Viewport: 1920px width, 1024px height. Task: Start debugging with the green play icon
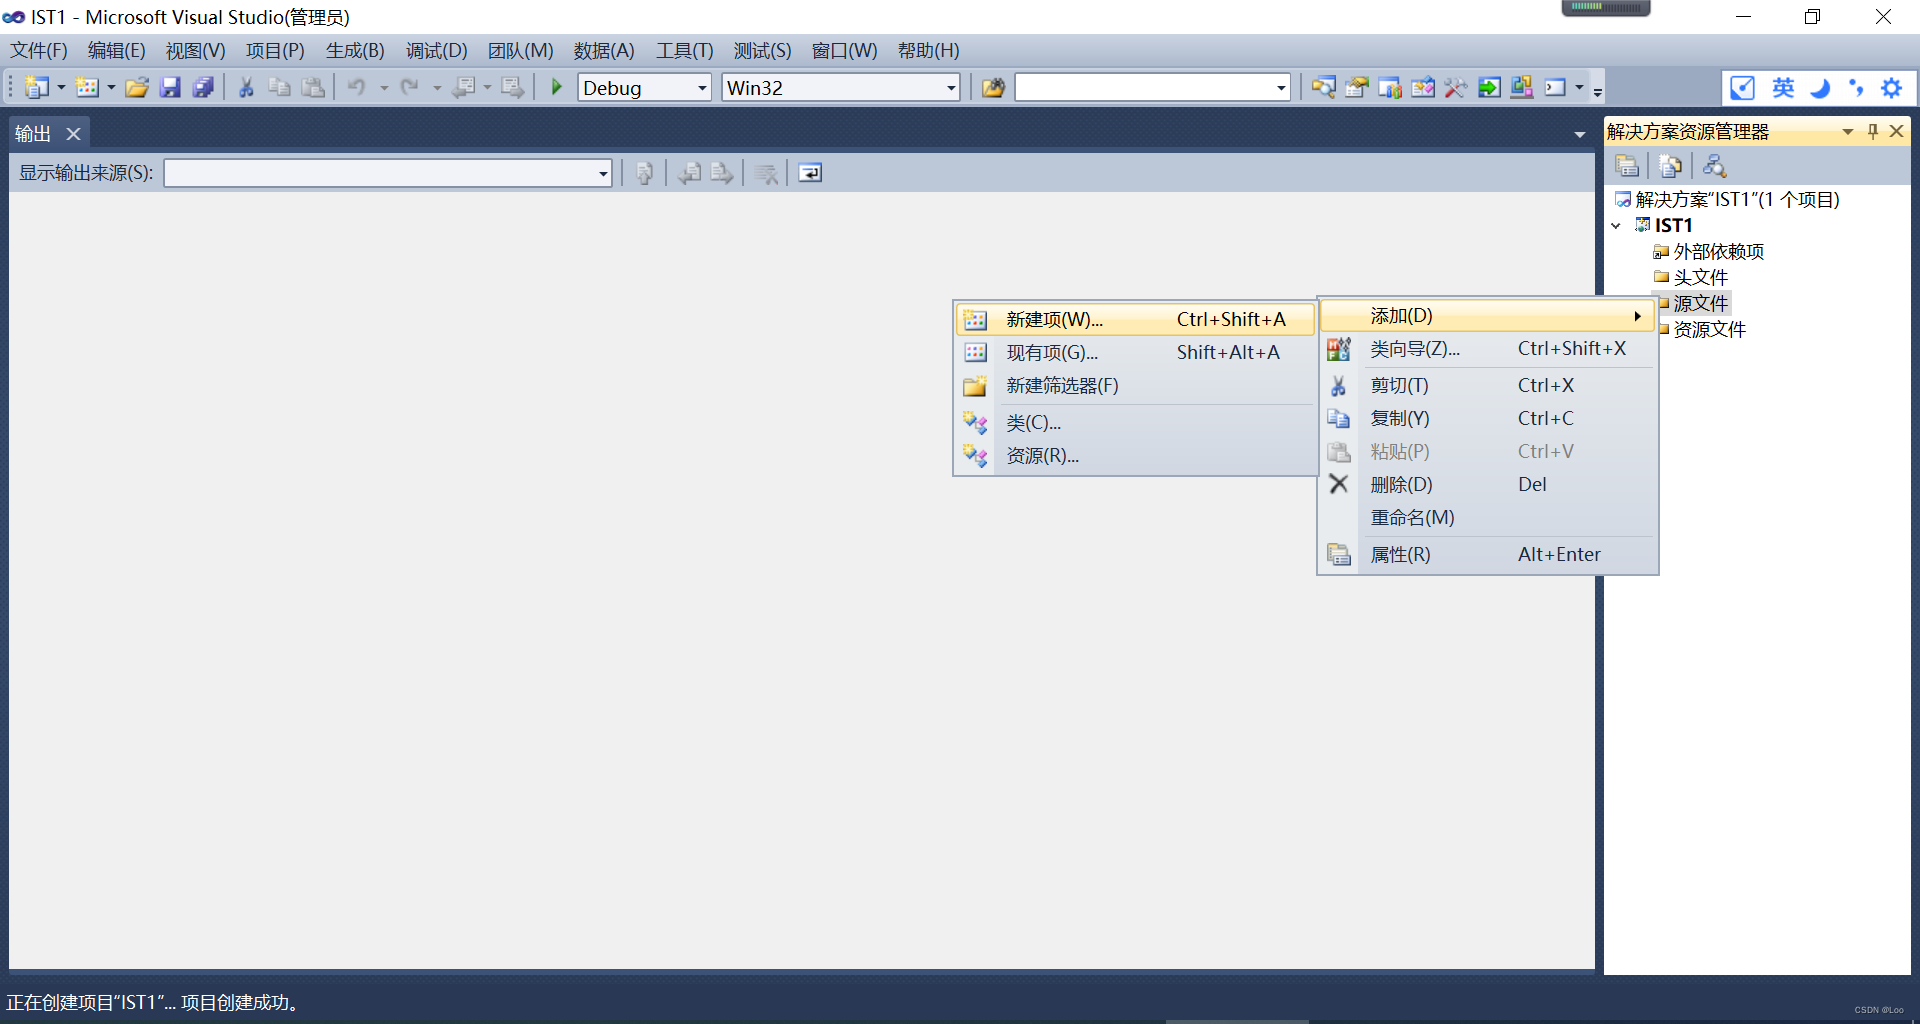coord(557,88)
